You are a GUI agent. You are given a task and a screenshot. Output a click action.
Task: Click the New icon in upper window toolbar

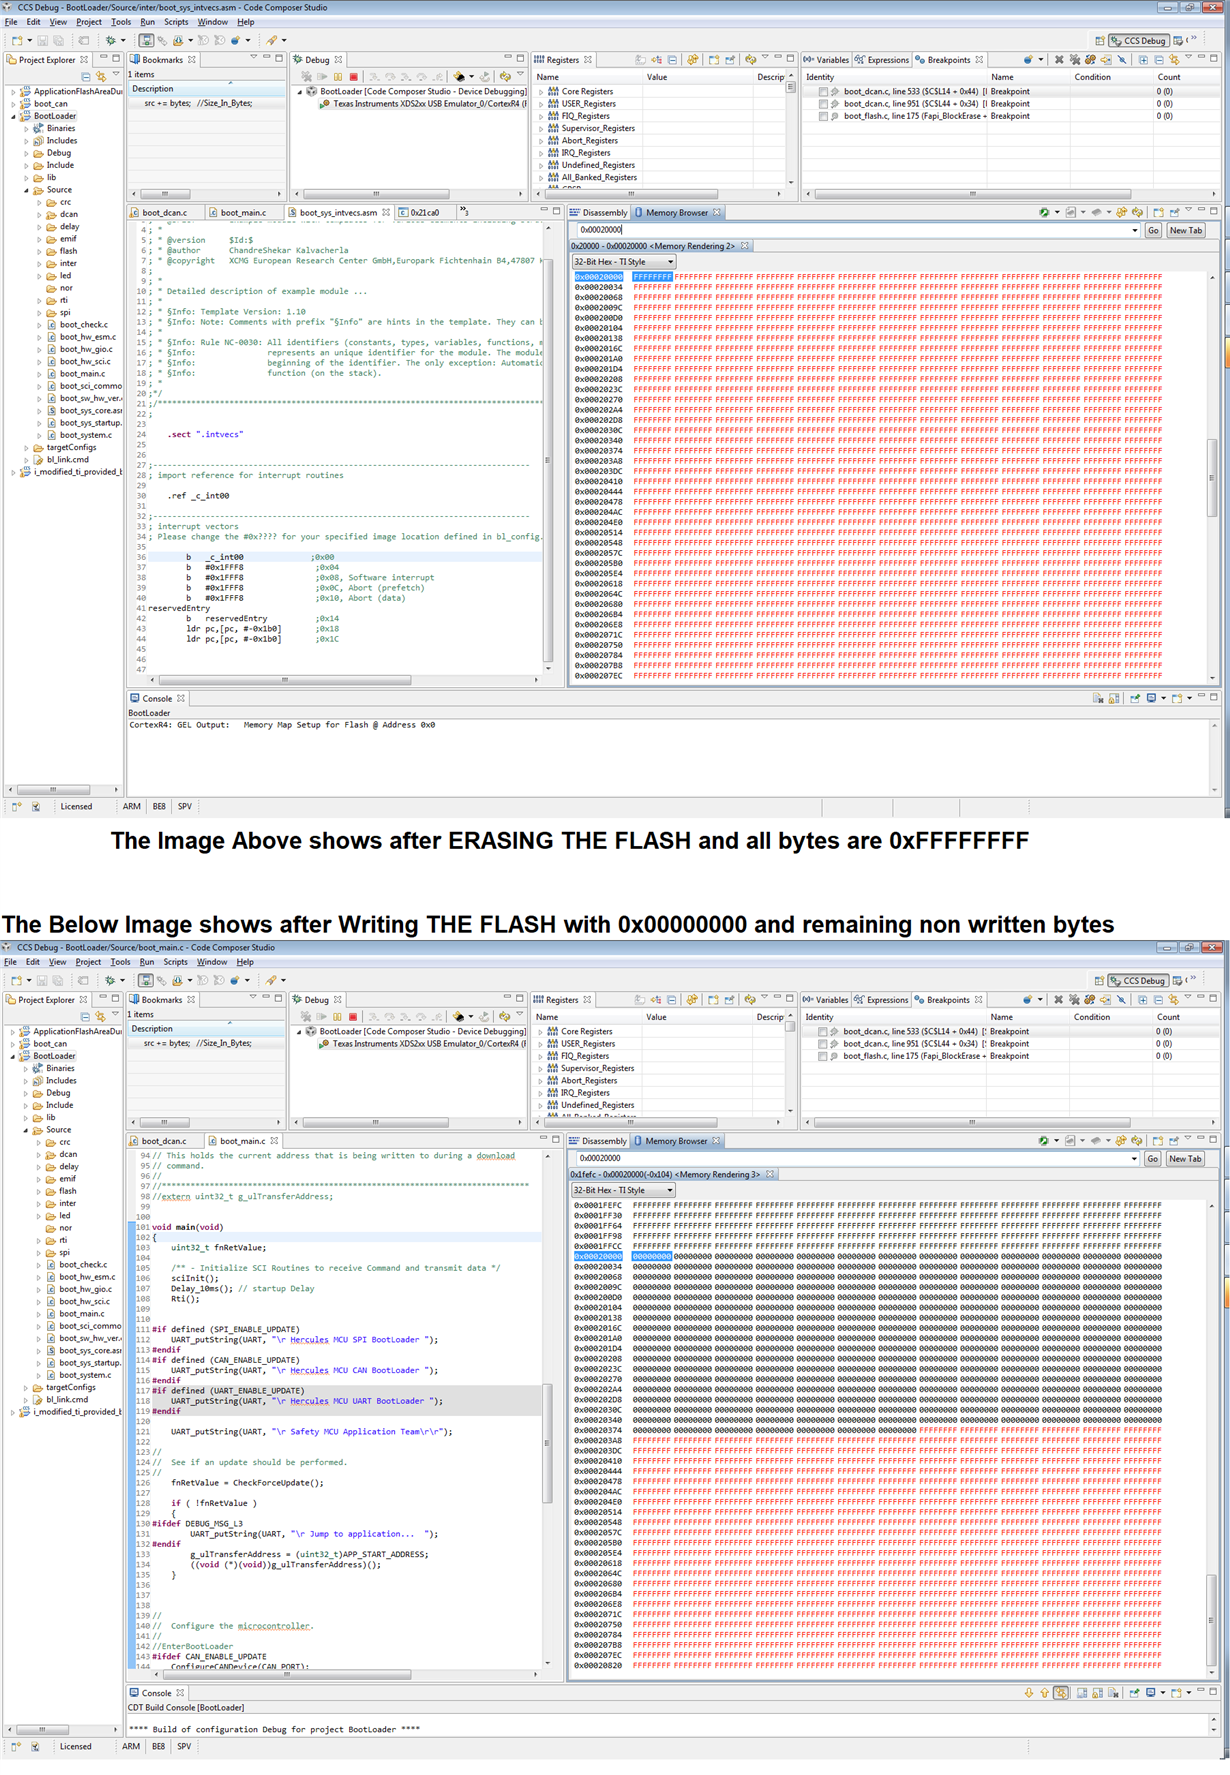tap(18, 41)
